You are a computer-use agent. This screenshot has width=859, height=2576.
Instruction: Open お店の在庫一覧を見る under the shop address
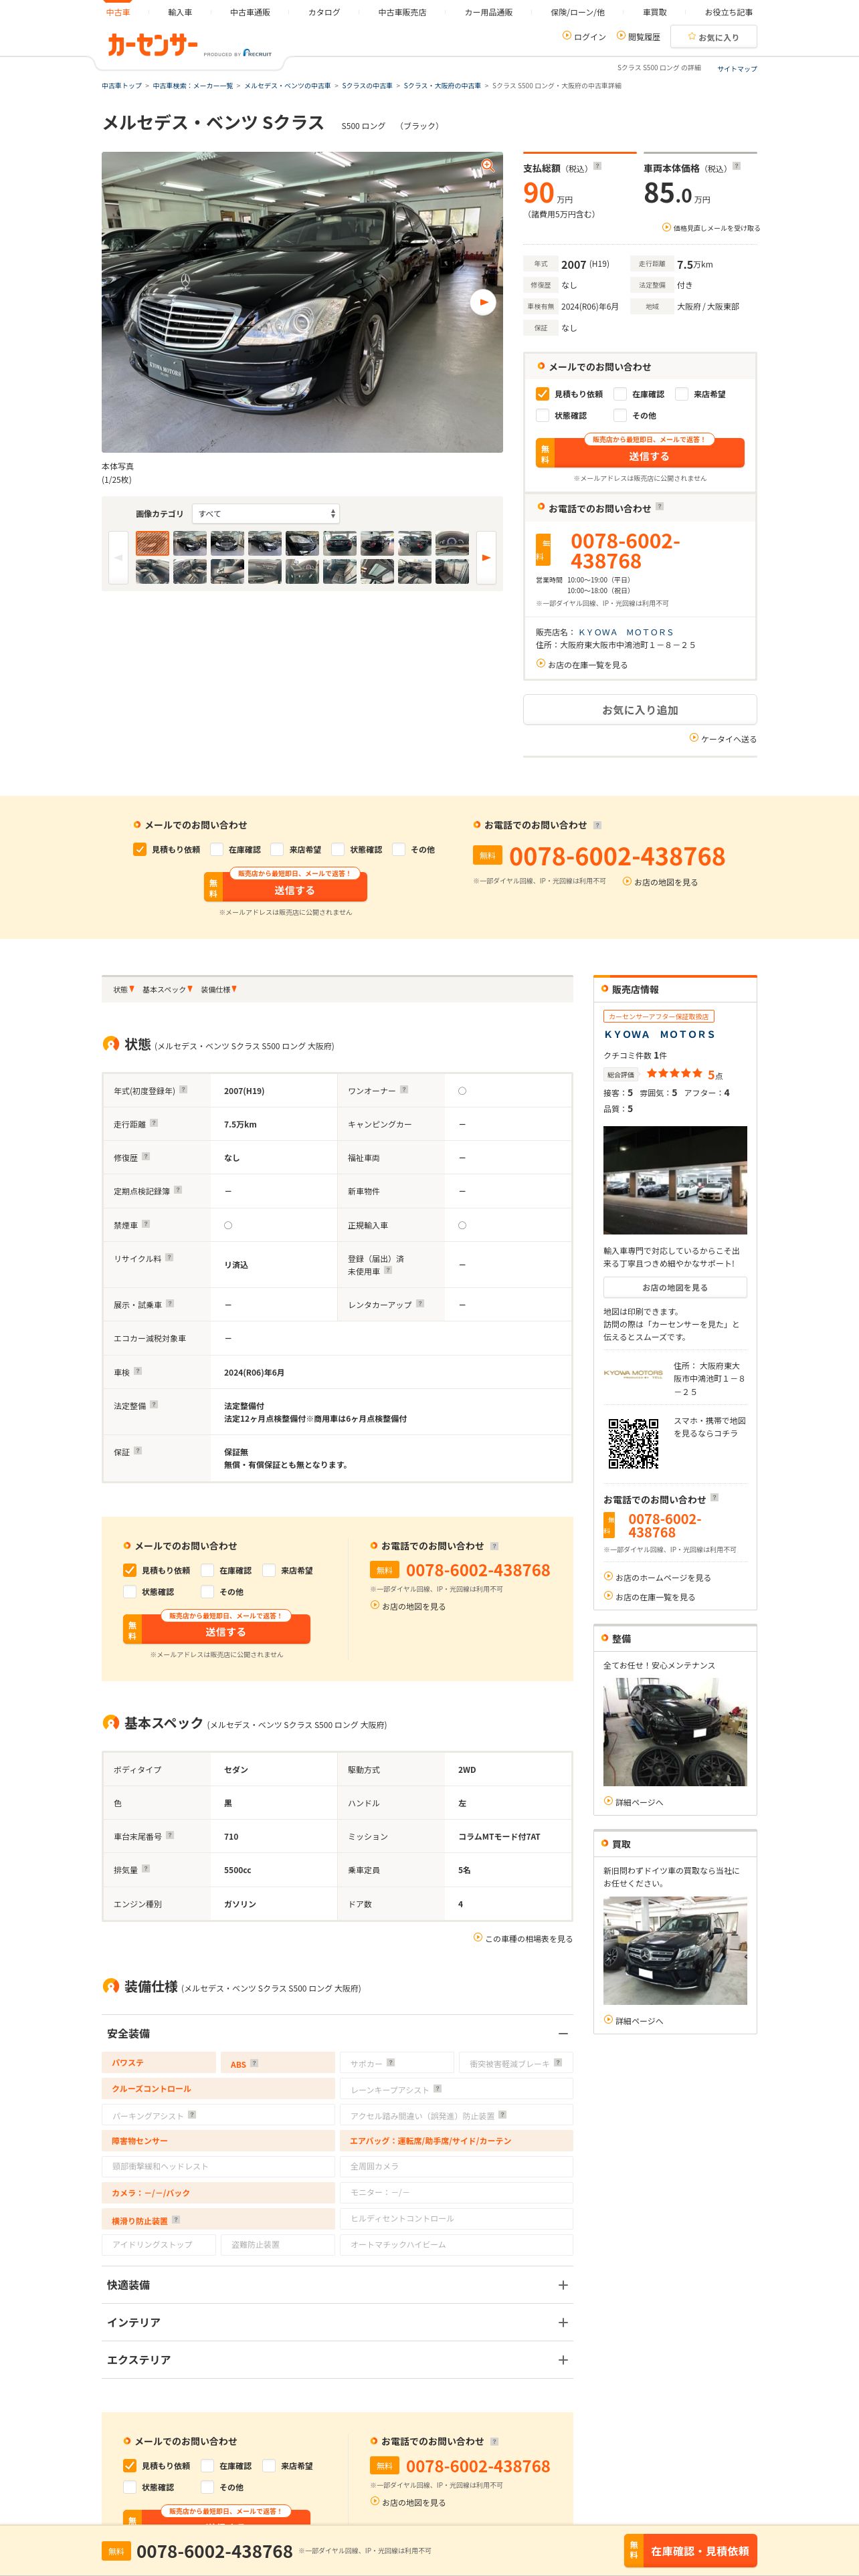point(582,664)
